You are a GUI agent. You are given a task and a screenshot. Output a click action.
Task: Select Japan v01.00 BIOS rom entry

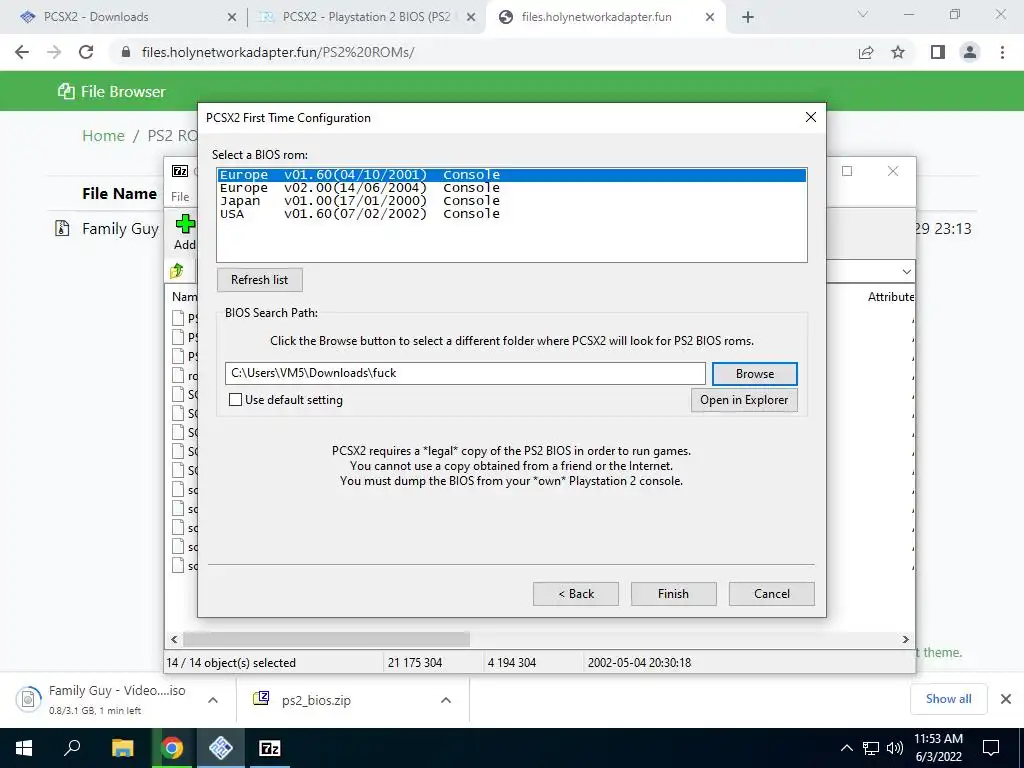(512, 200)
